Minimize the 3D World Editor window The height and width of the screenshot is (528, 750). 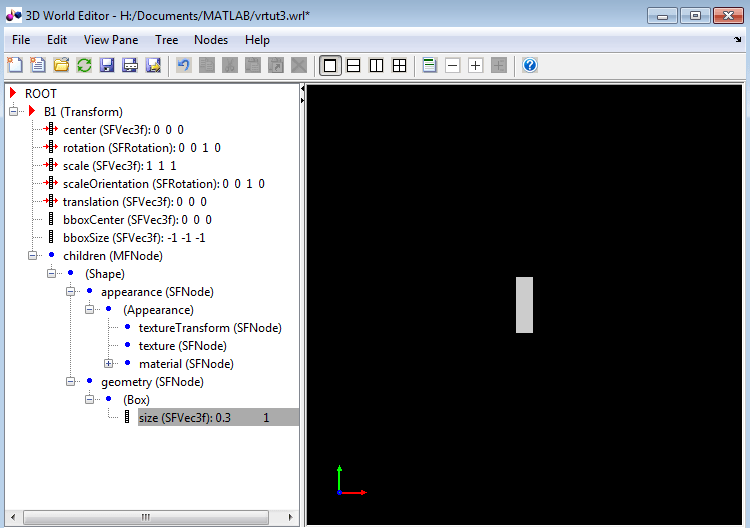pyautogui.click(x=662, y=16)
